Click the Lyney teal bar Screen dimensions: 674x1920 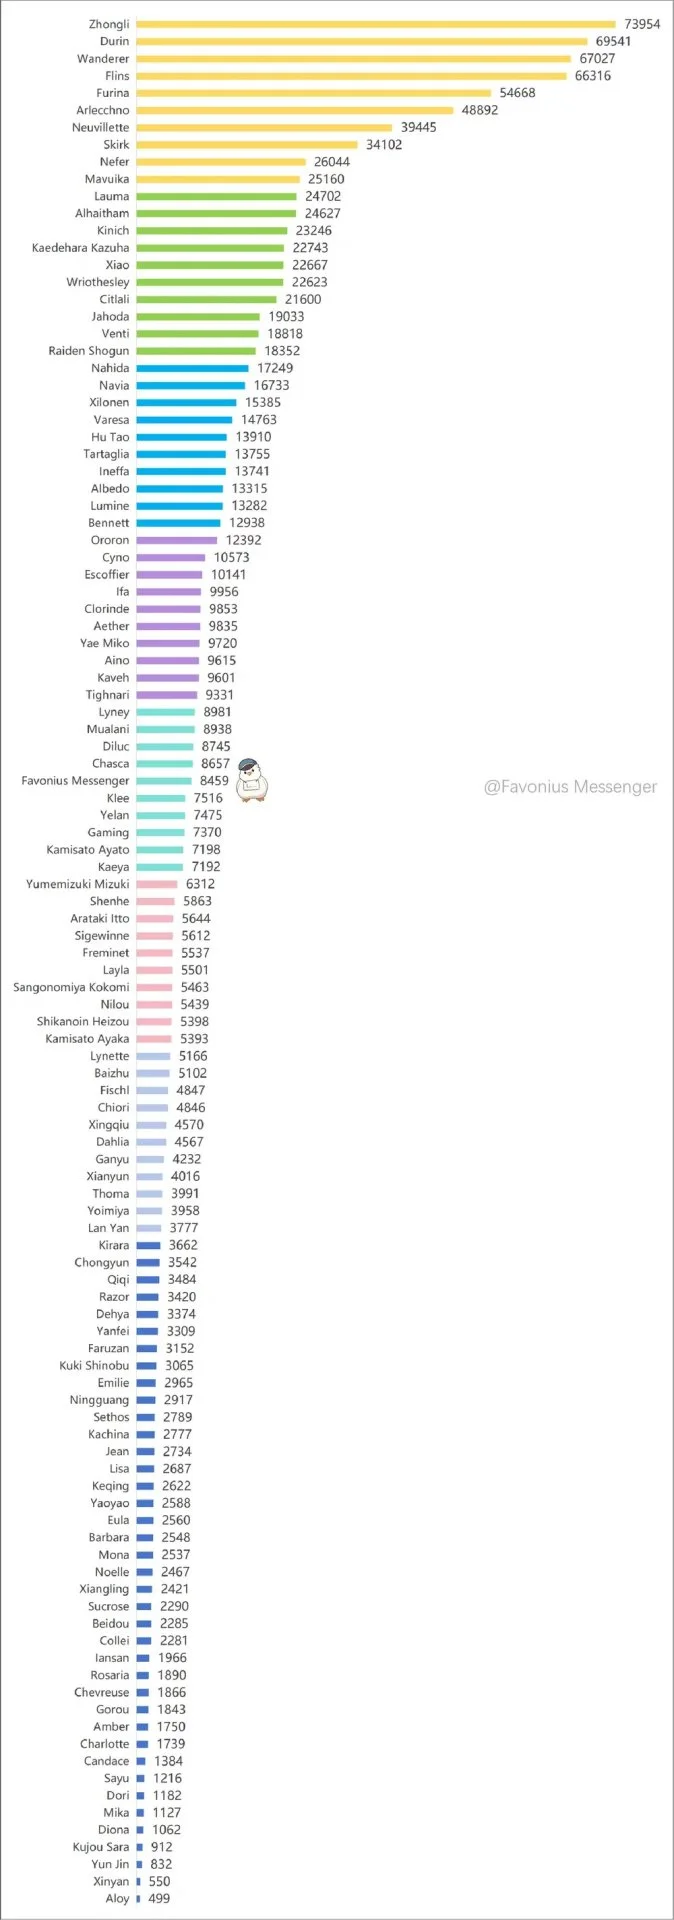click(x=166, y=712)
